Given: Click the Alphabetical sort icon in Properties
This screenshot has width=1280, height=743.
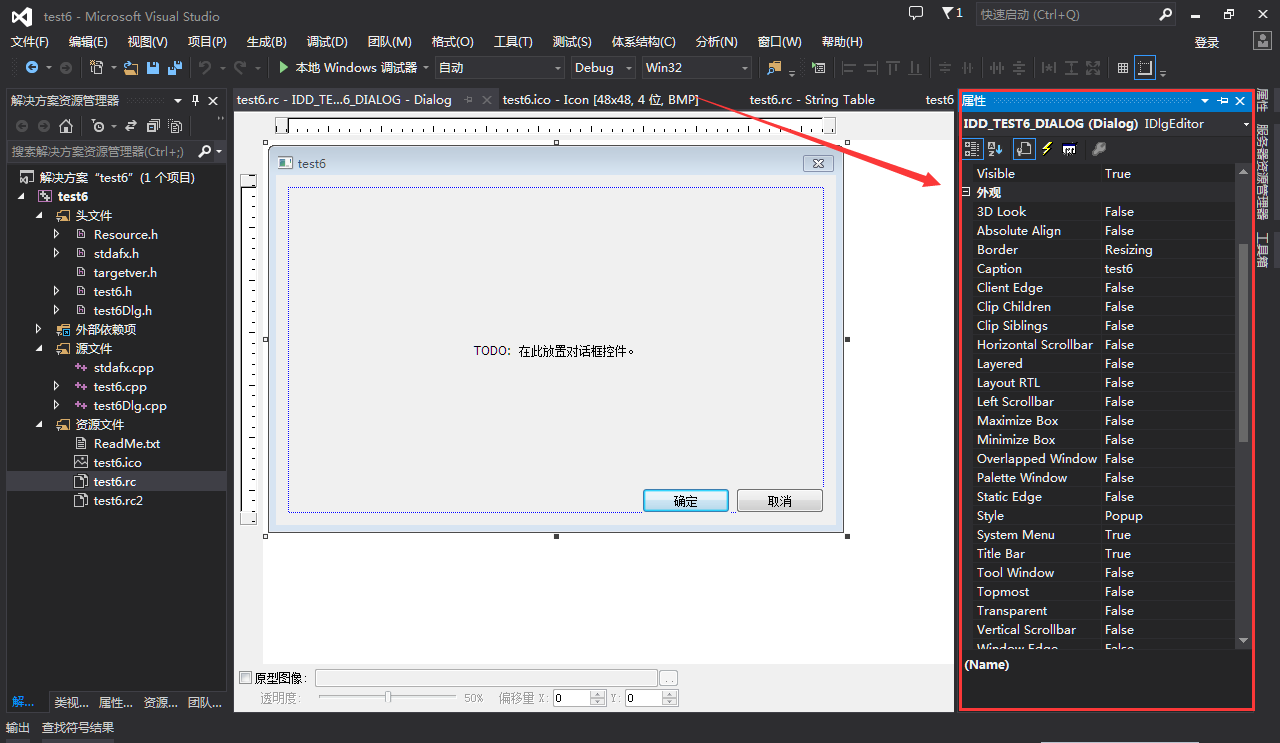Looking at the screenshot, I should pos(995,148).
